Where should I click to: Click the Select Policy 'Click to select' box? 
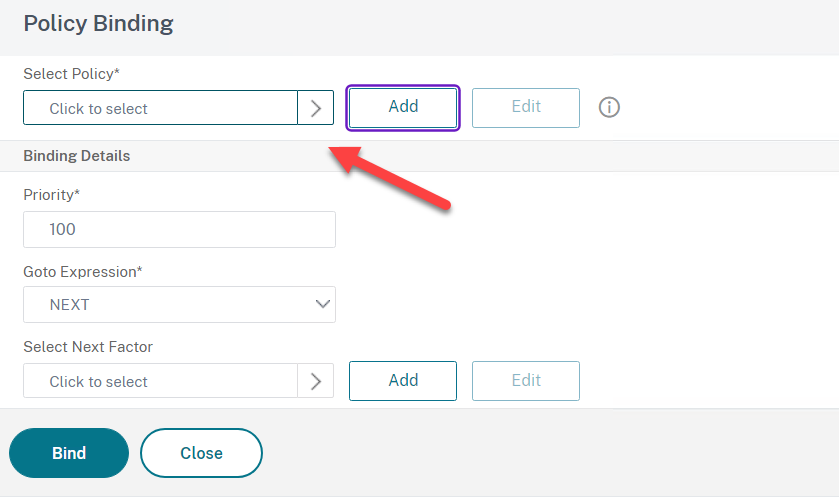tap(161, 108)
